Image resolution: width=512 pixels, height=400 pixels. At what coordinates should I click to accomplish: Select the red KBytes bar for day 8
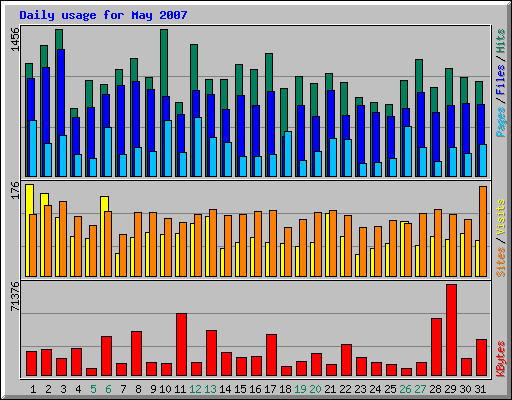point(136,354)
